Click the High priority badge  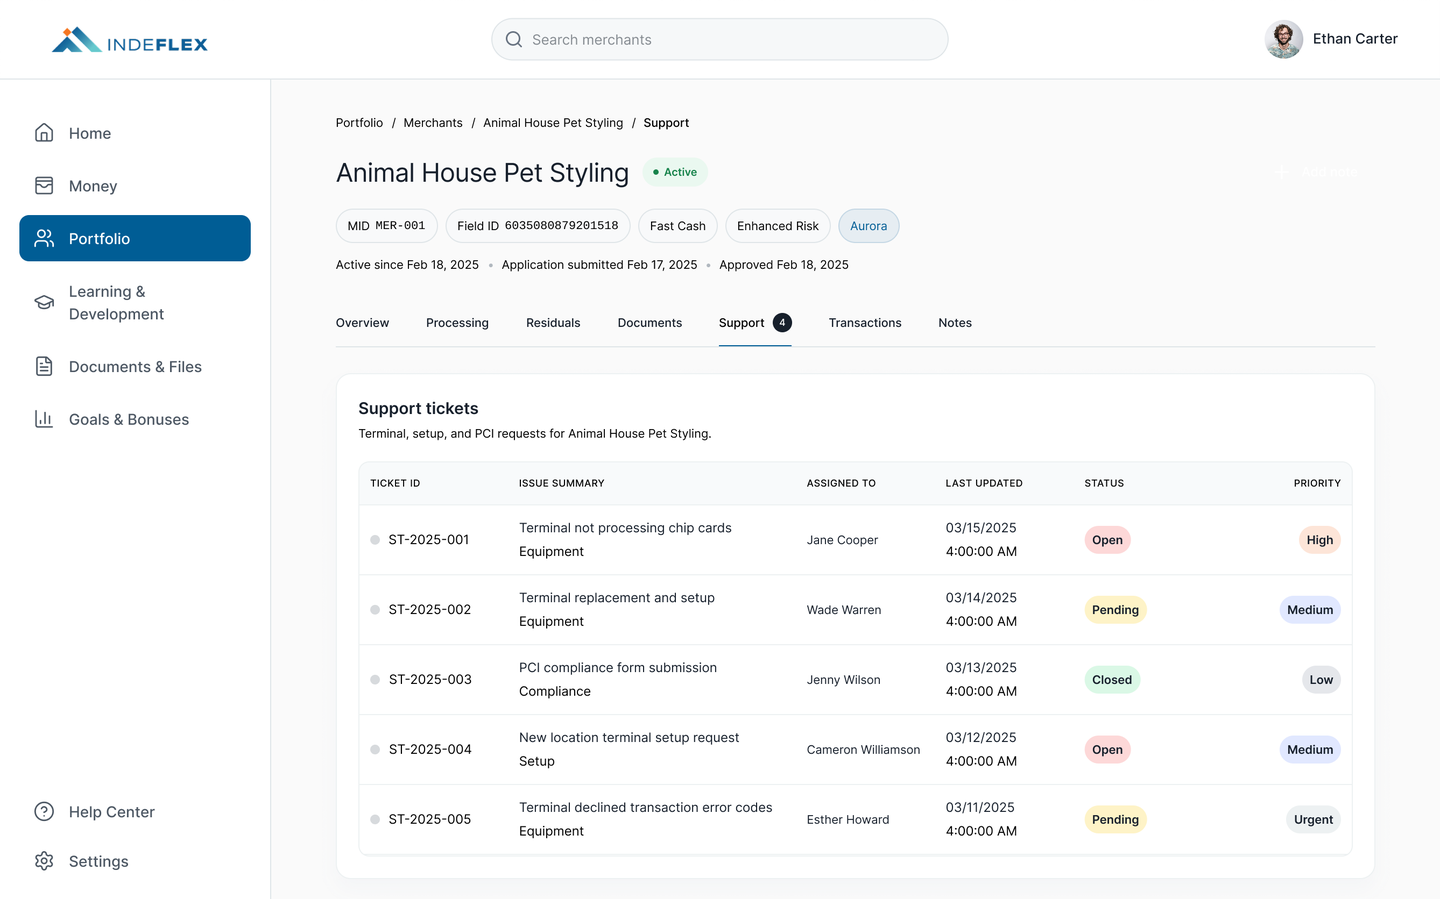[1320, 540]
